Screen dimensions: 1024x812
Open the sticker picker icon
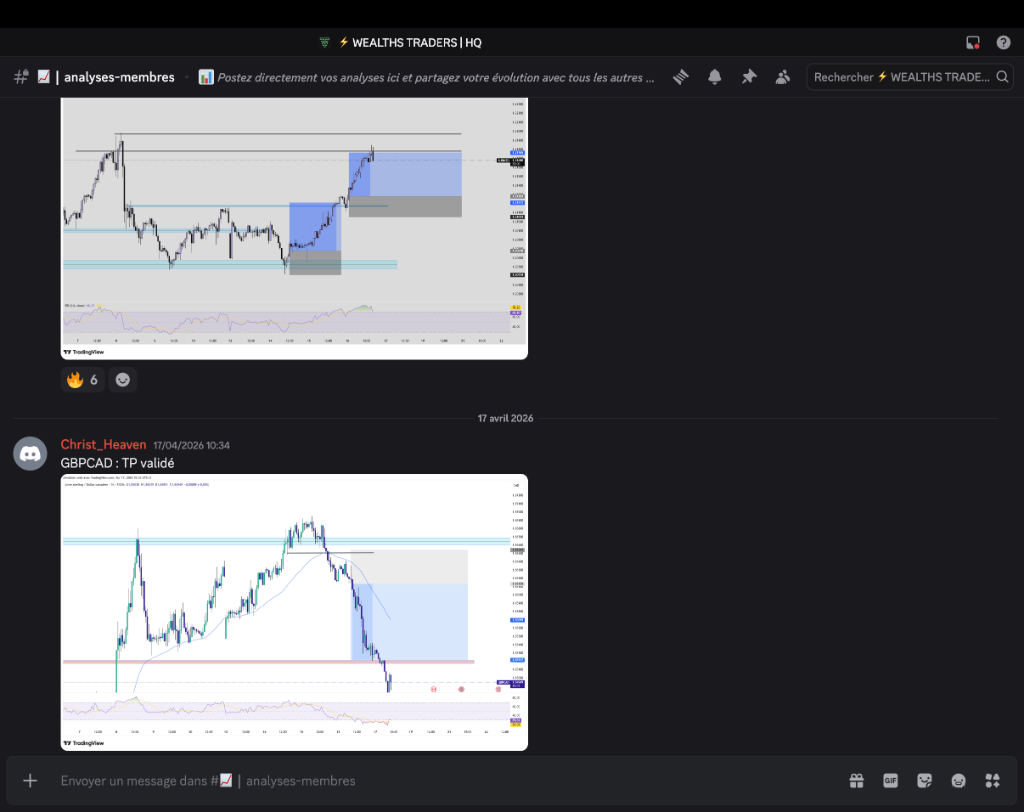pos(924,781)
